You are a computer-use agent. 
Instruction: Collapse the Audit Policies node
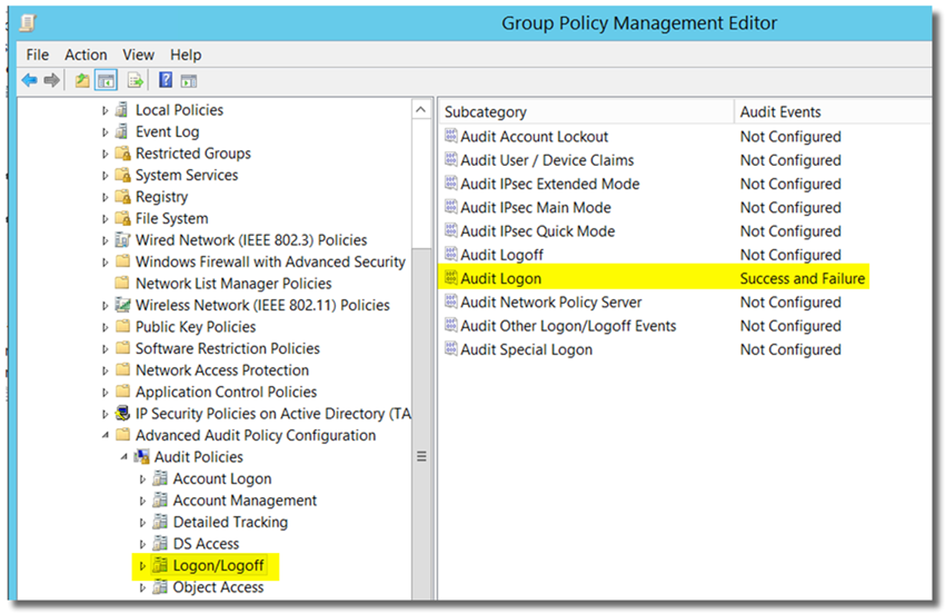(124, 457)
